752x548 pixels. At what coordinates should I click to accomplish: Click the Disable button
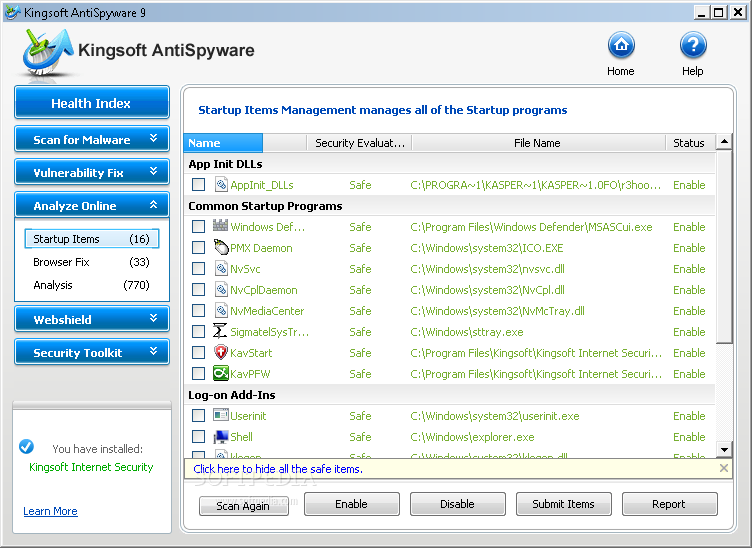pos(458,504)
